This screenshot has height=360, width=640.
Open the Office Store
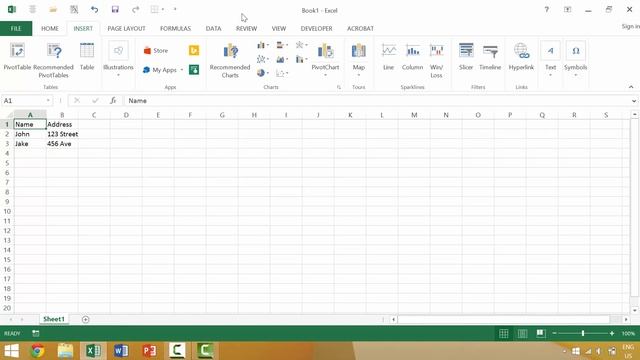tap(156, 51)
